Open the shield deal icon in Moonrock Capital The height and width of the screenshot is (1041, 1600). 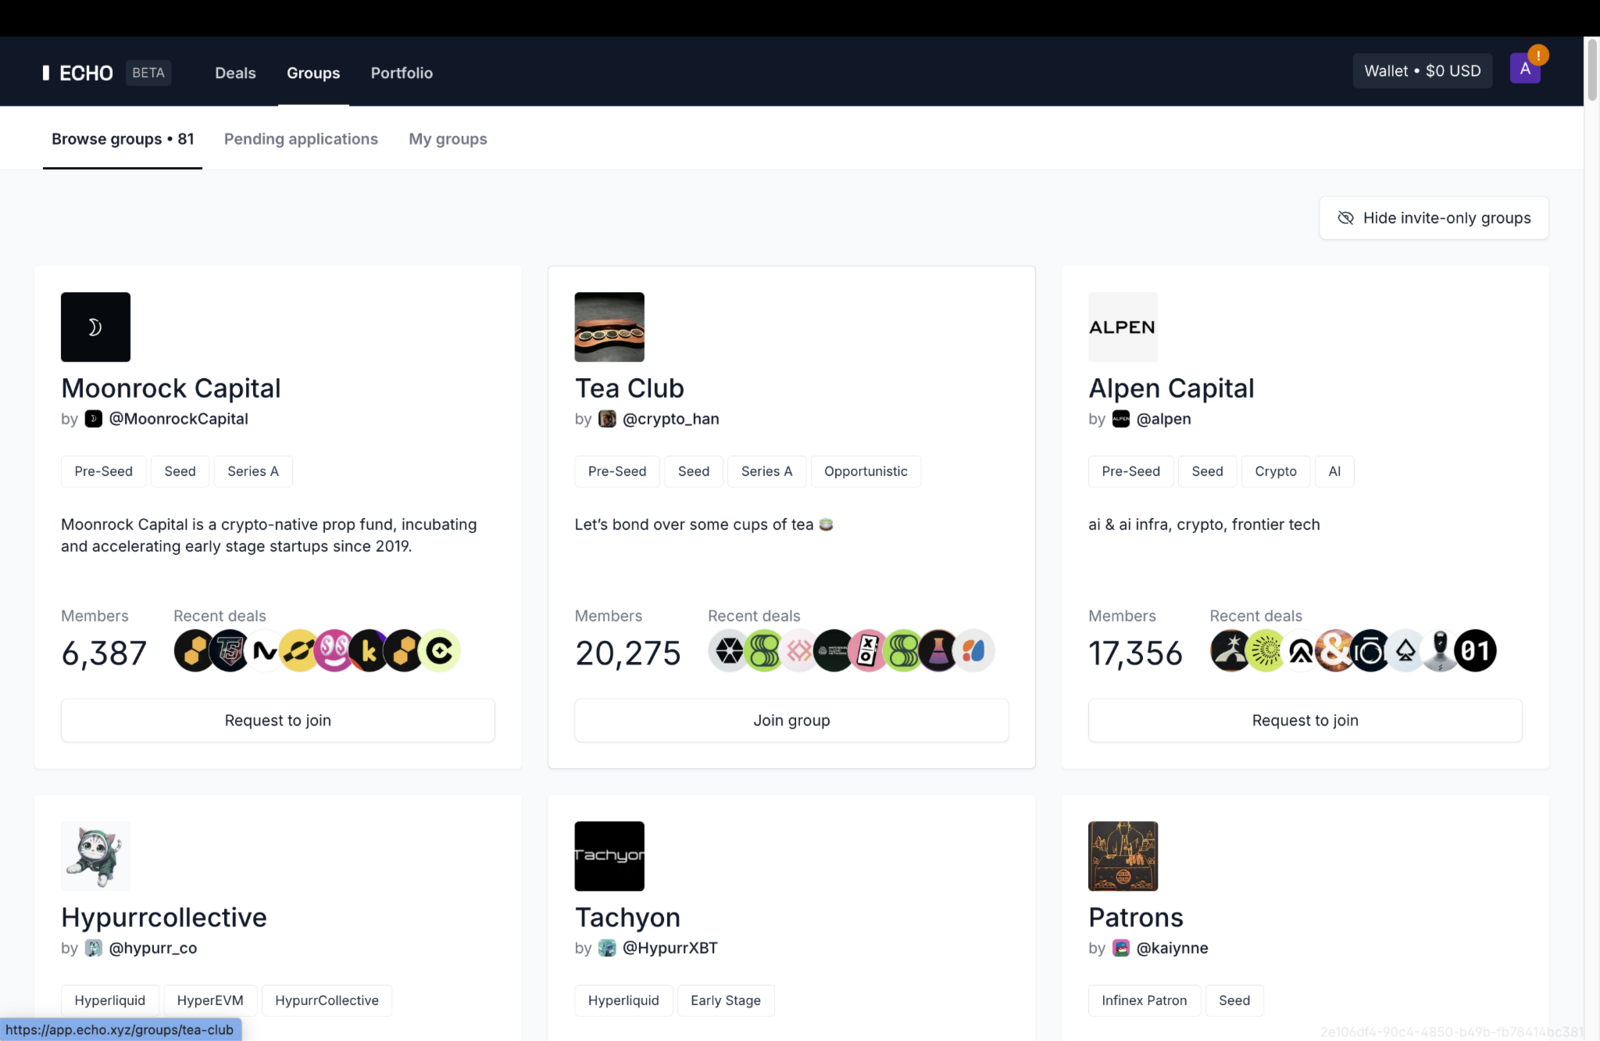pos(230,651)
